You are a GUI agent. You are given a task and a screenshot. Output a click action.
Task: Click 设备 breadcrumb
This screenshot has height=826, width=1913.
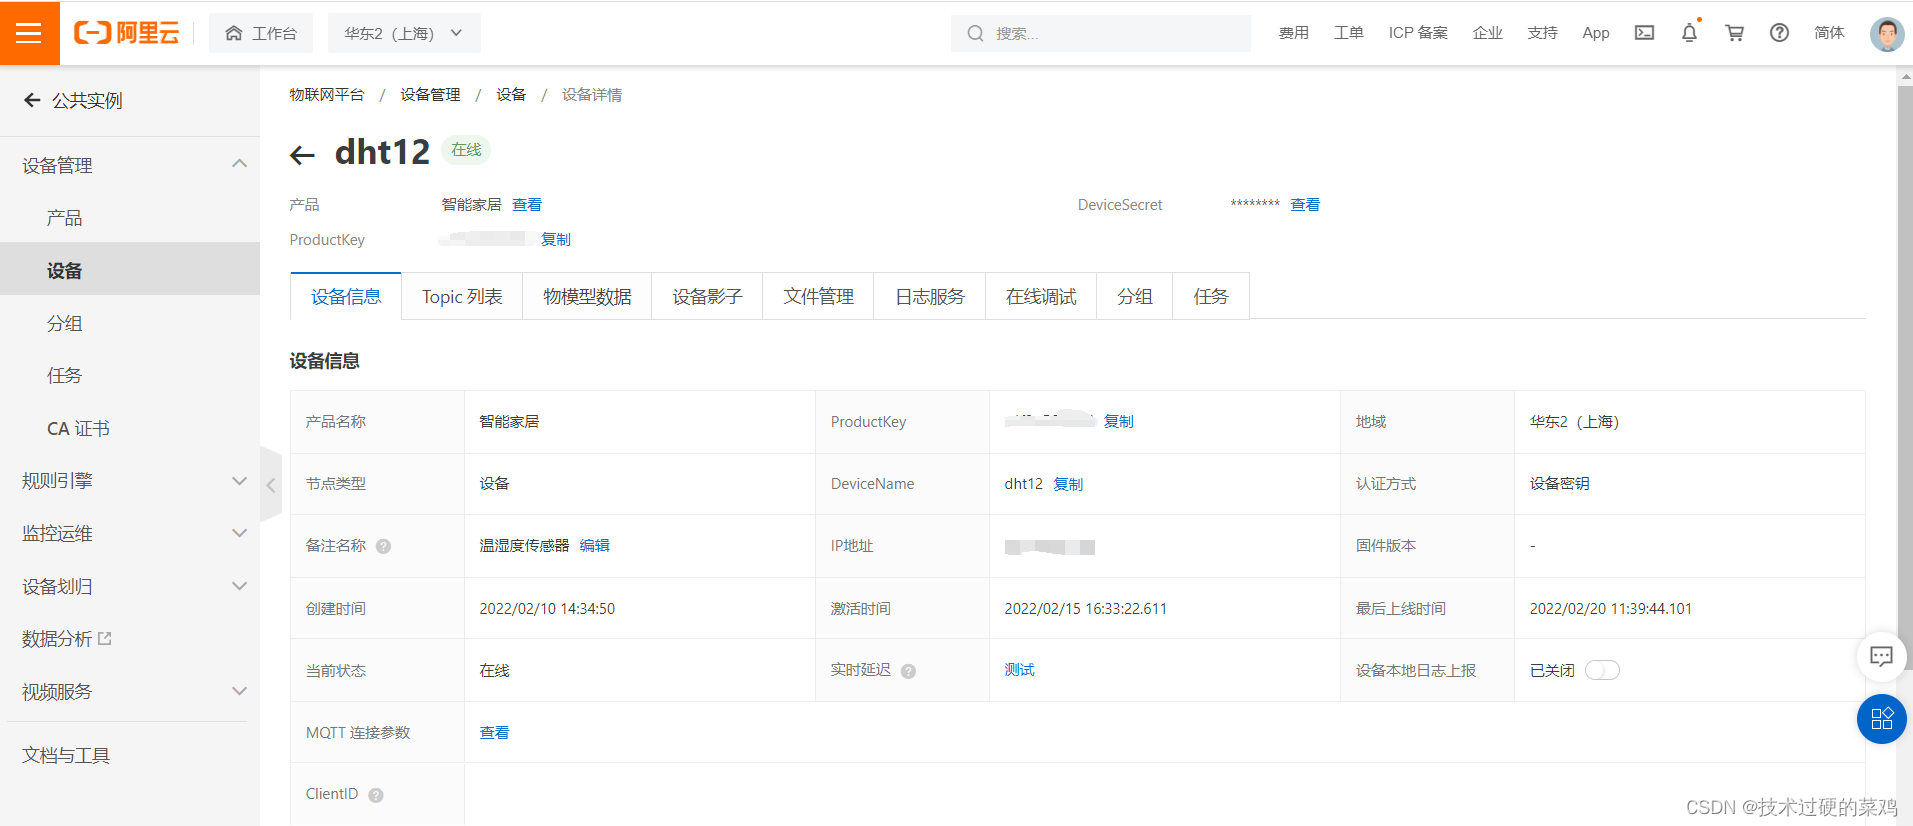coord(511,94)
